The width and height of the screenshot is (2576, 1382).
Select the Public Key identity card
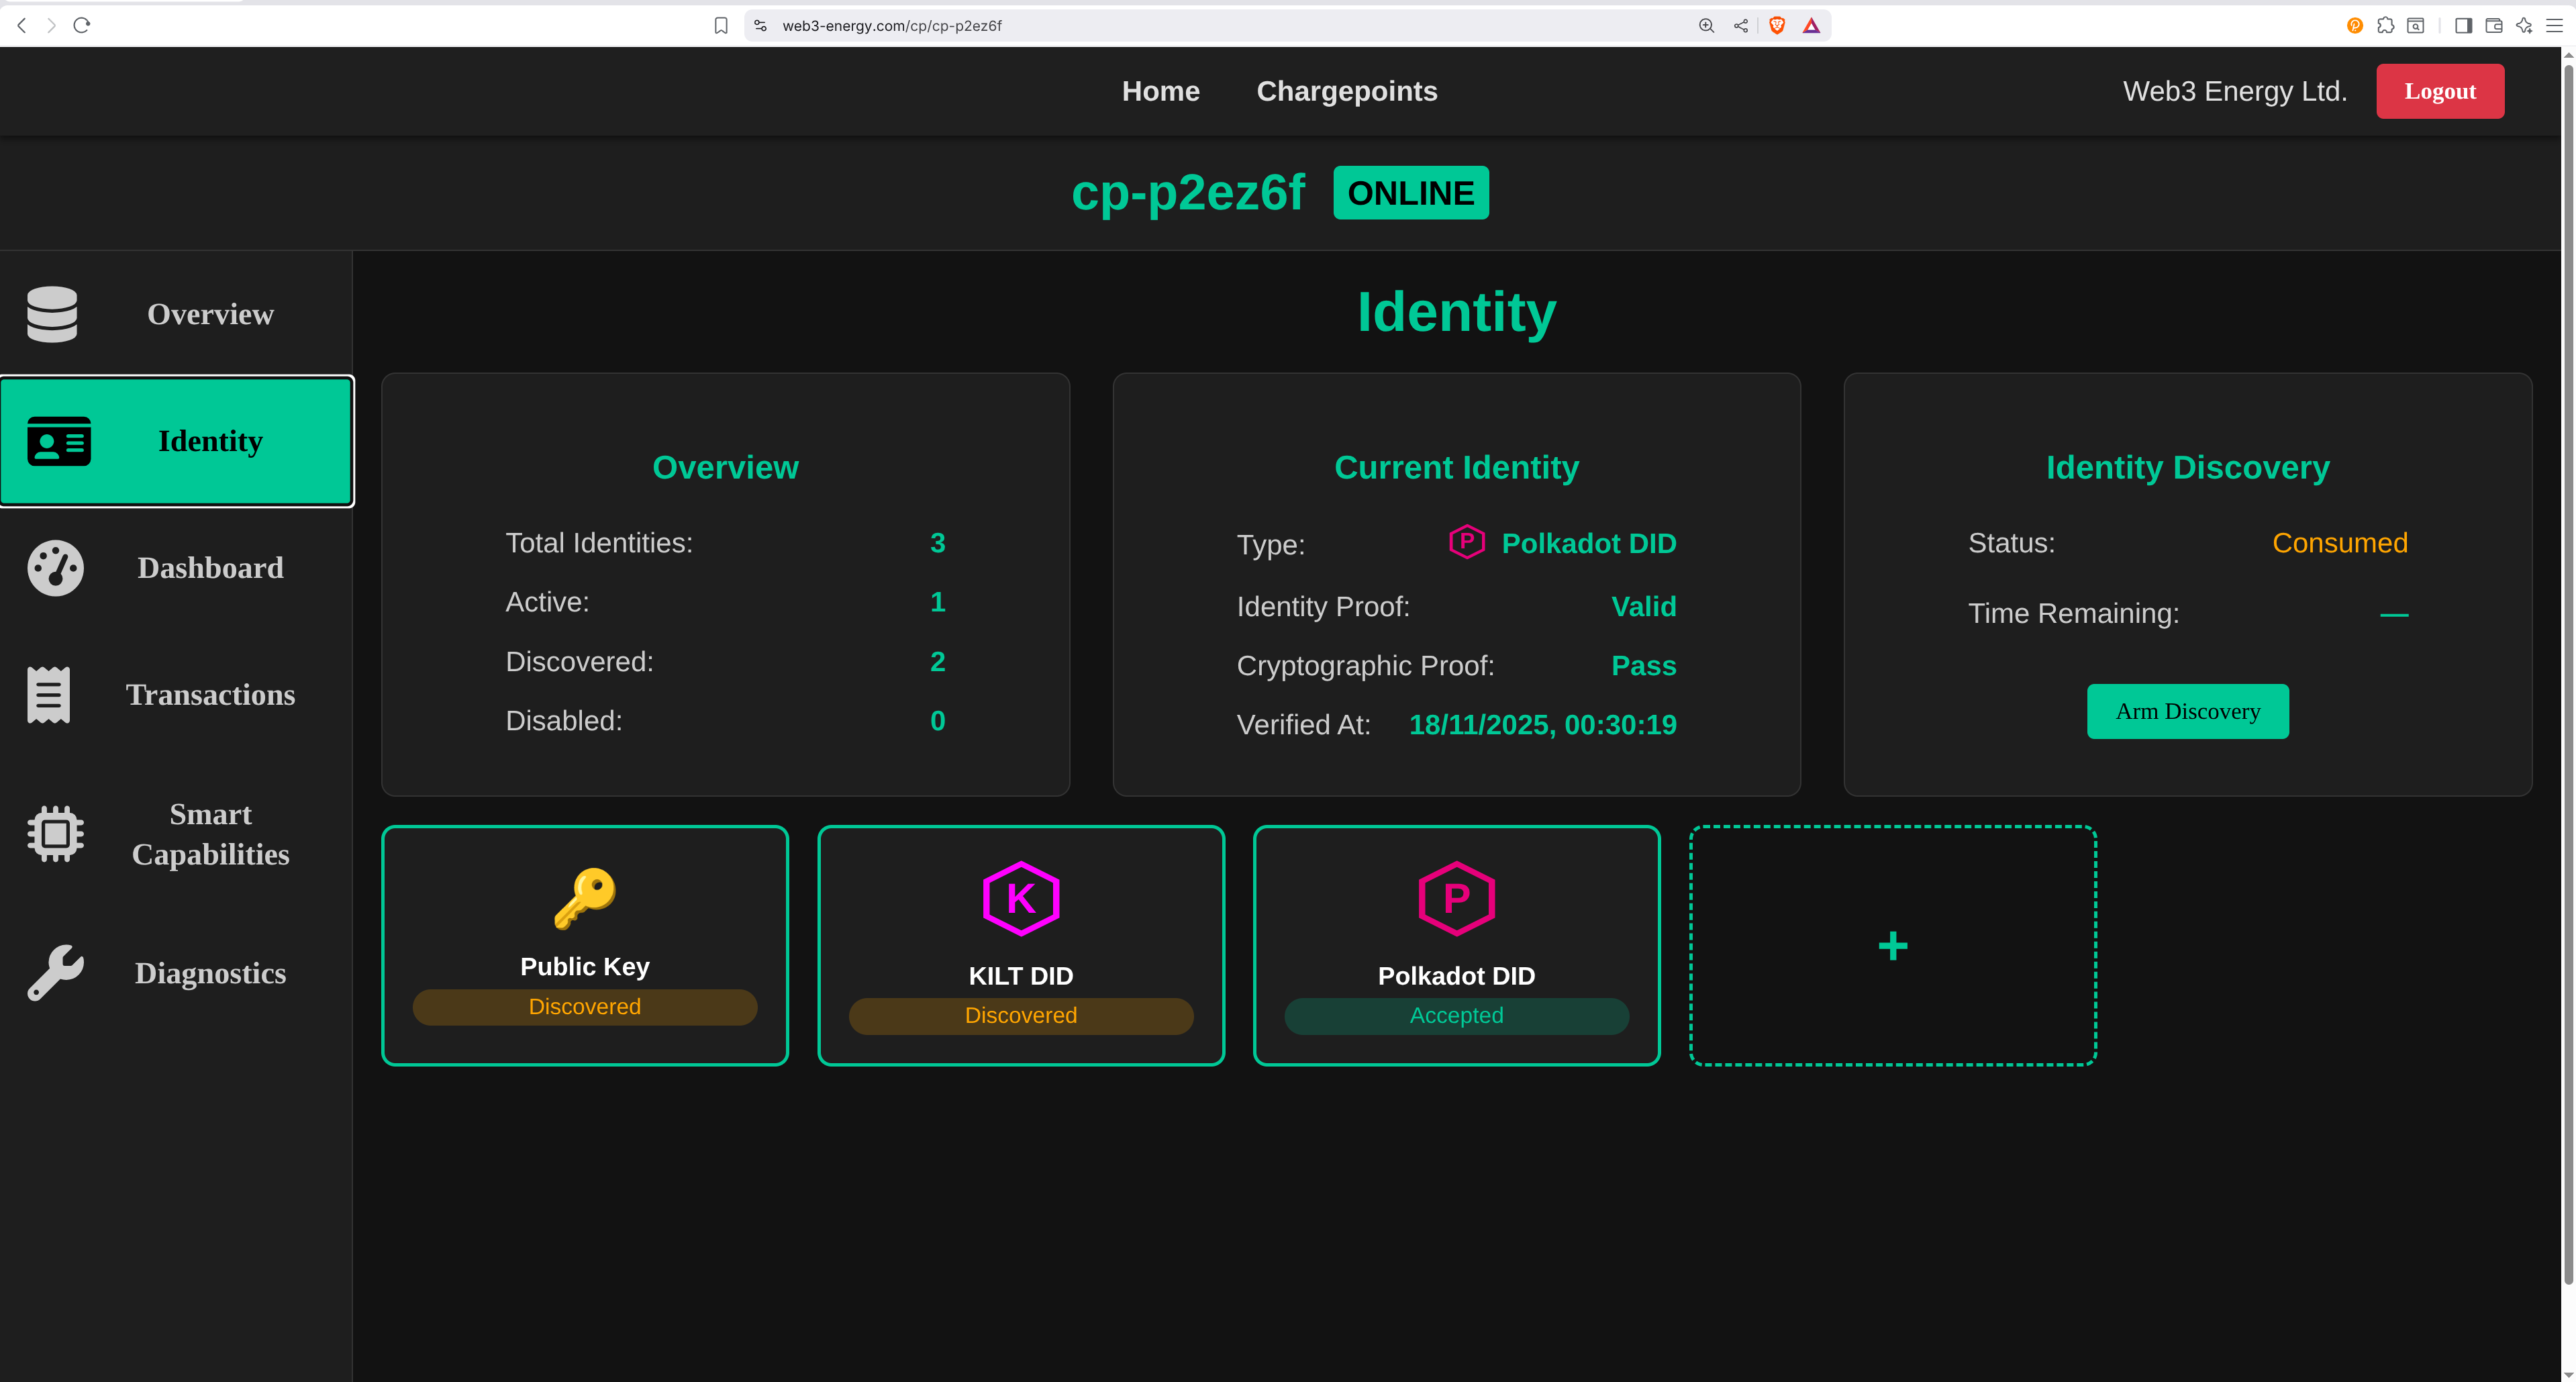tap(585, 946)
